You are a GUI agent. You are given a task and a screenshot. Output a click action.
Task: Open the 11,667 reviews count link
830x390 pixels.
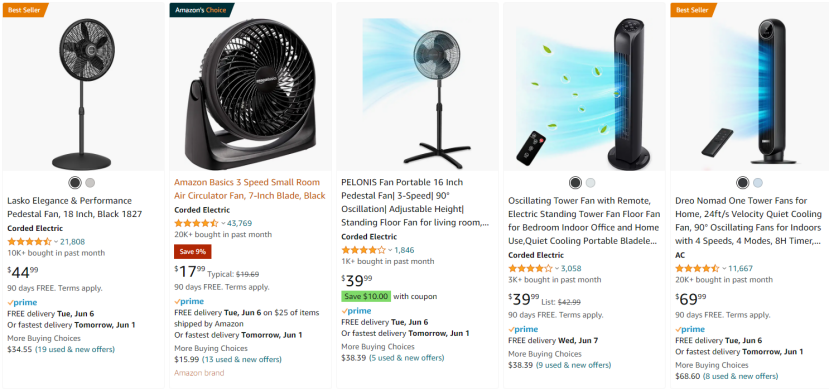741,268
